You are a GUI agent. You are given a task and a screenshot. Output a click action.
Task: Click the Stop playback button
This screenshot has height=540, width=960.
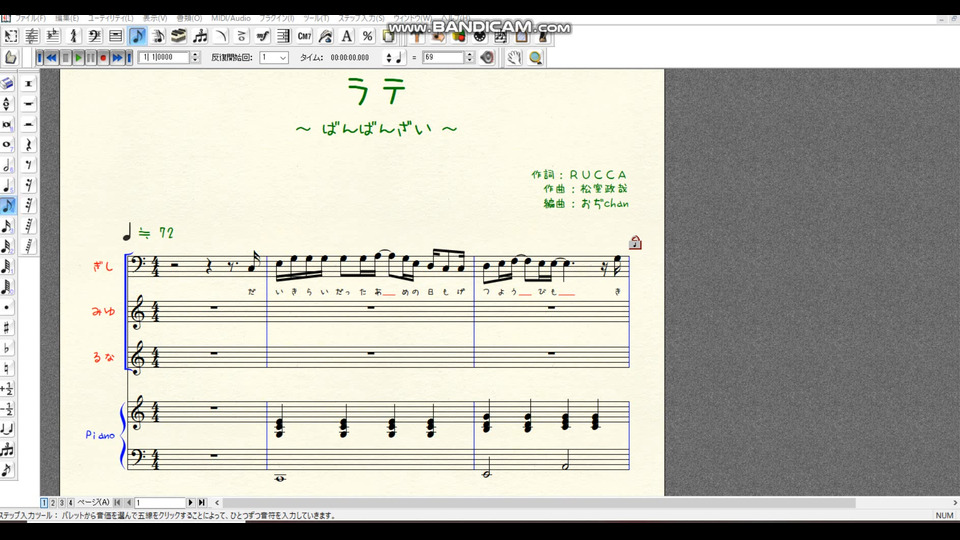coord(66,58)
